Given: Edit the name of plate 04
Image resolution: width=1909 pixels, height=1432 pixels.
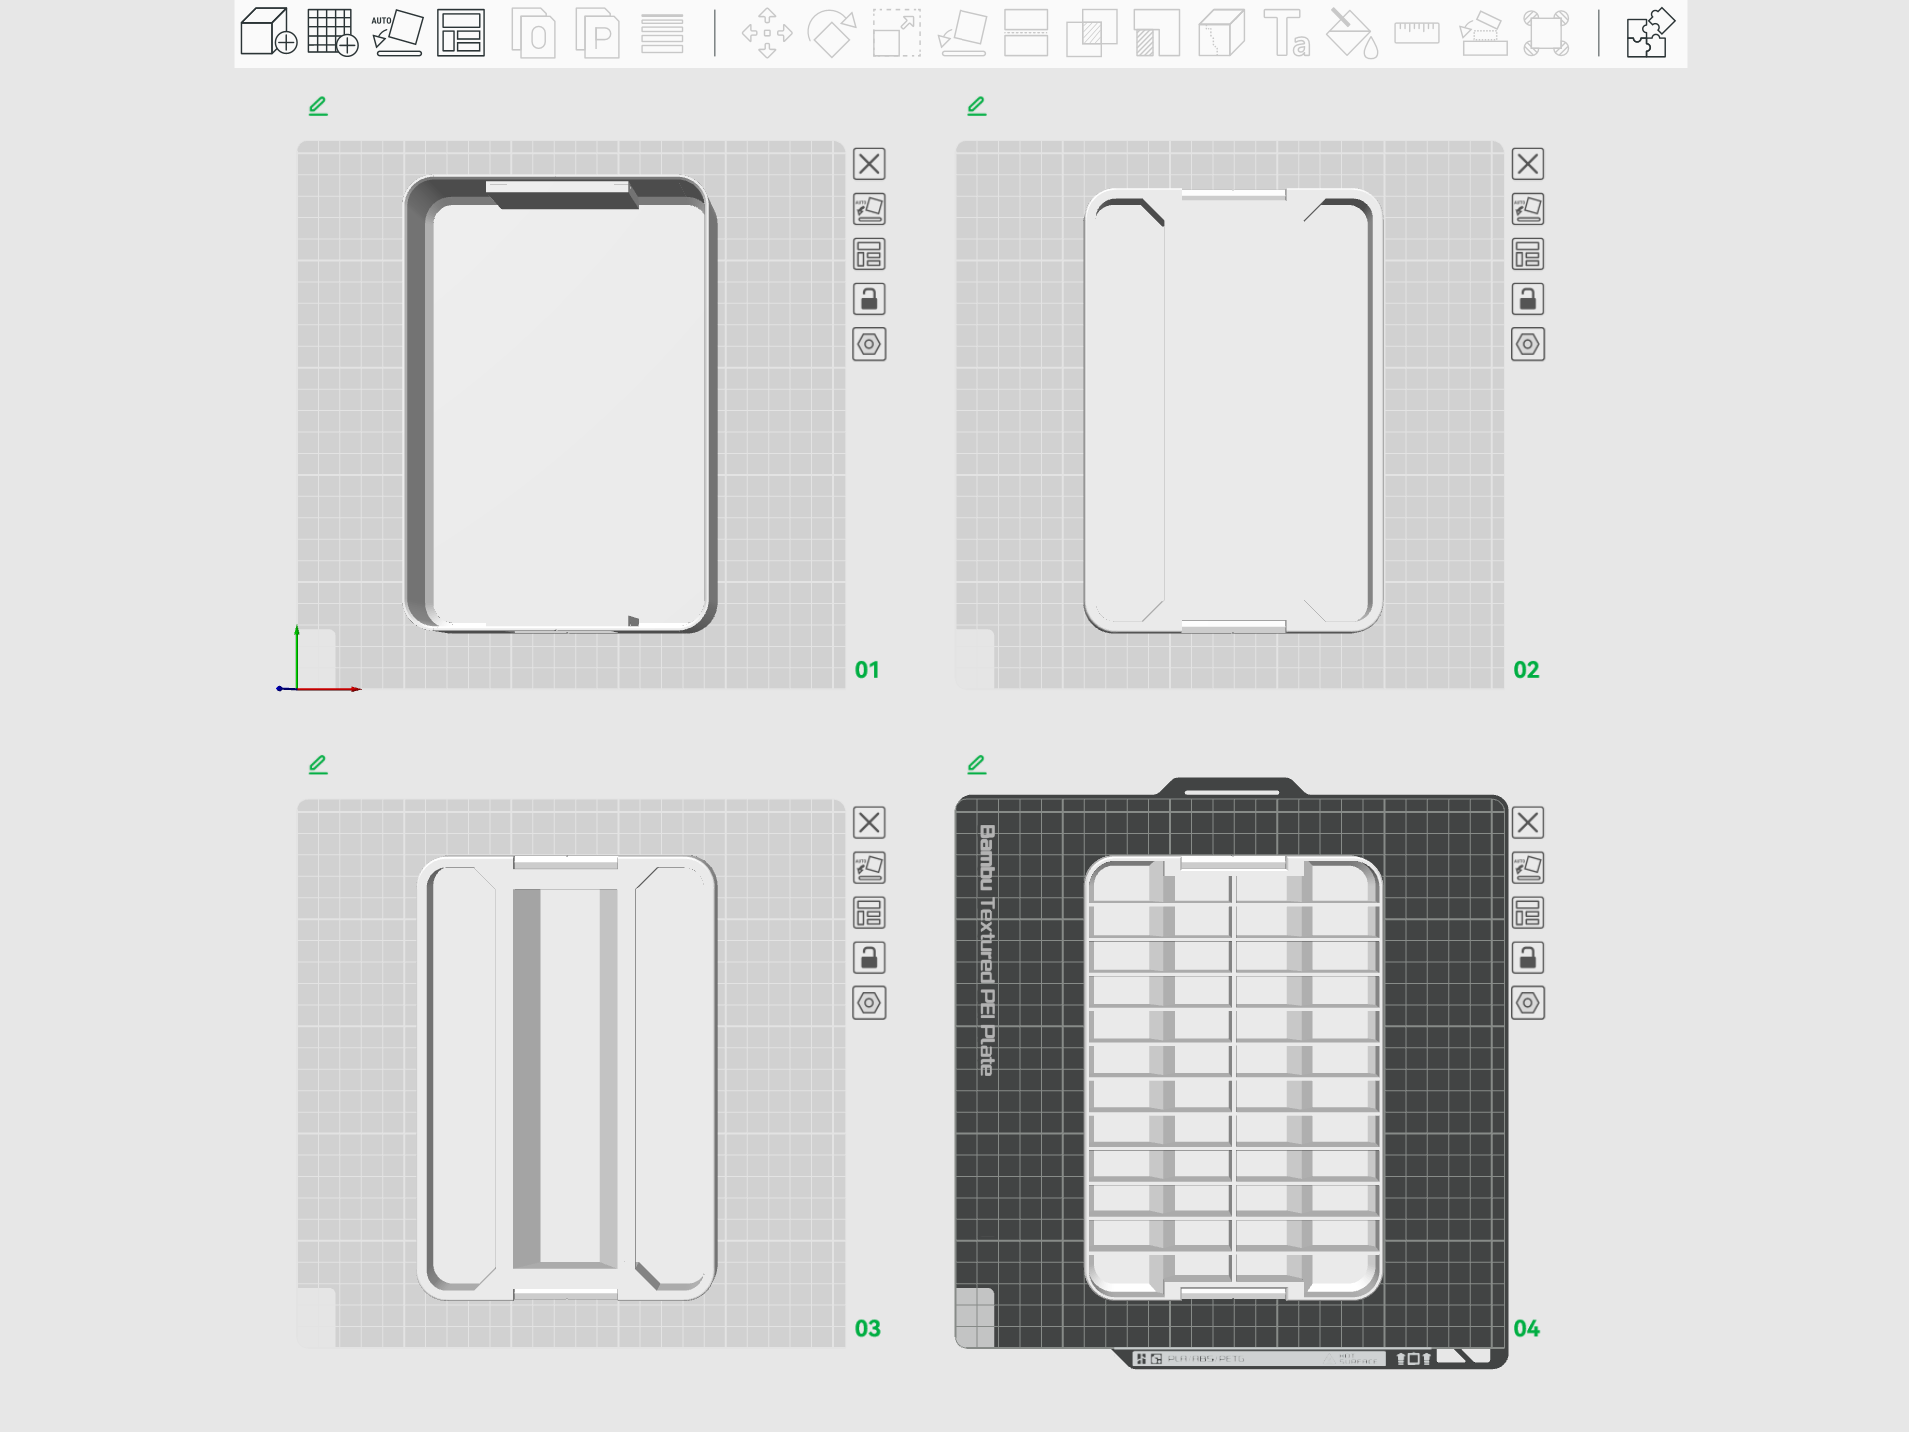Looking at the screenshot, I should [977, 764].
